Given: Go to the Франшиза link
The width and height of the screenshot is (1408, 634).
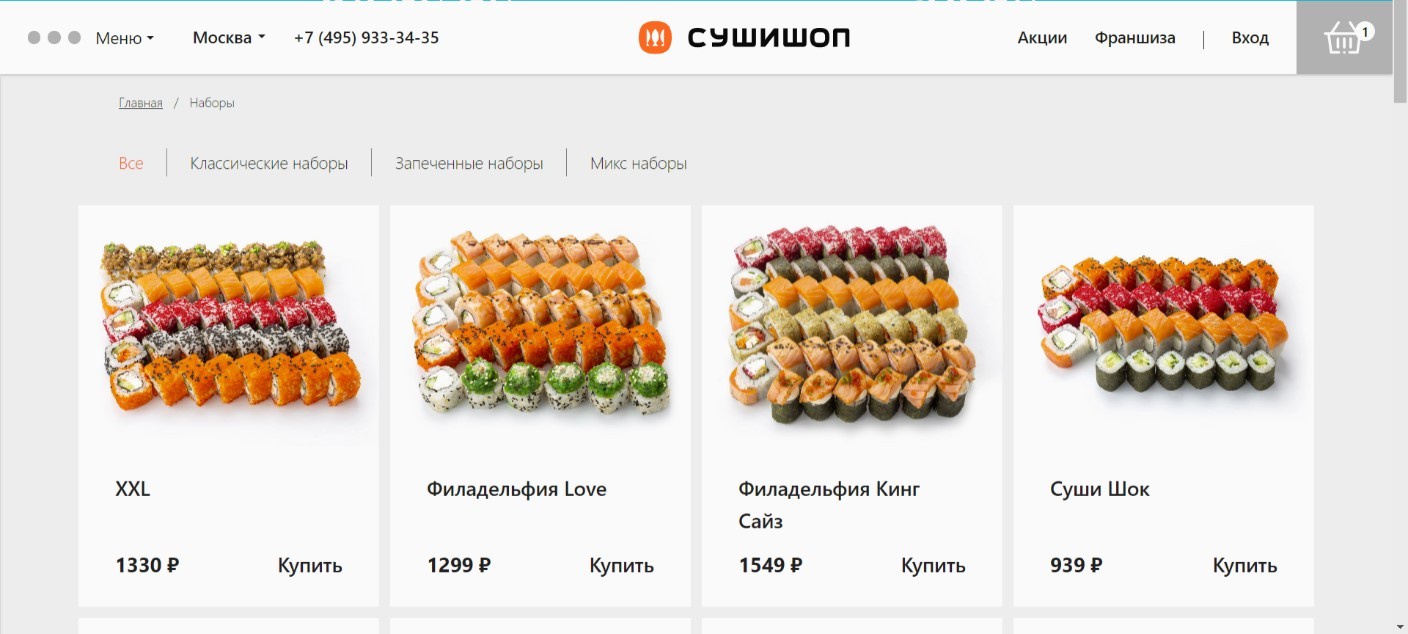Looking at the screenshot, I should tap(1135, 38).
